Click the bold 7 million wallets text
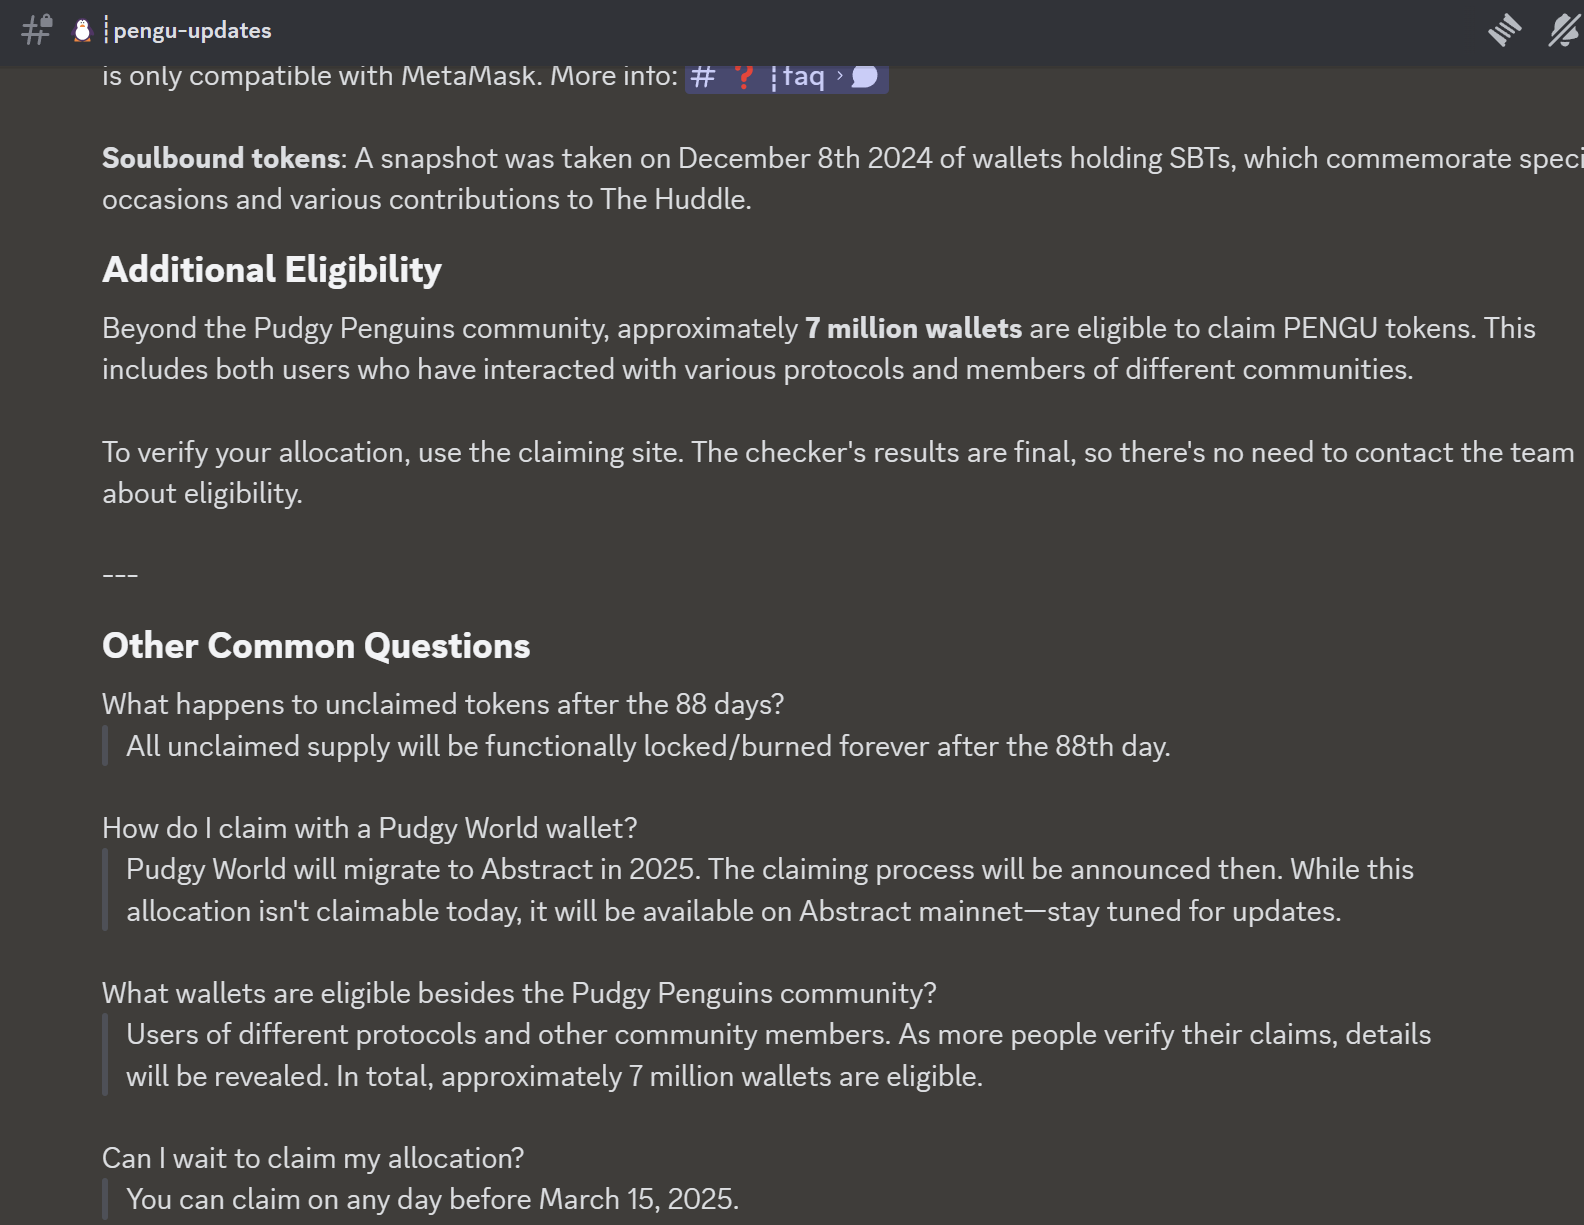1584x1225 pixels. (x=913, y=328)
